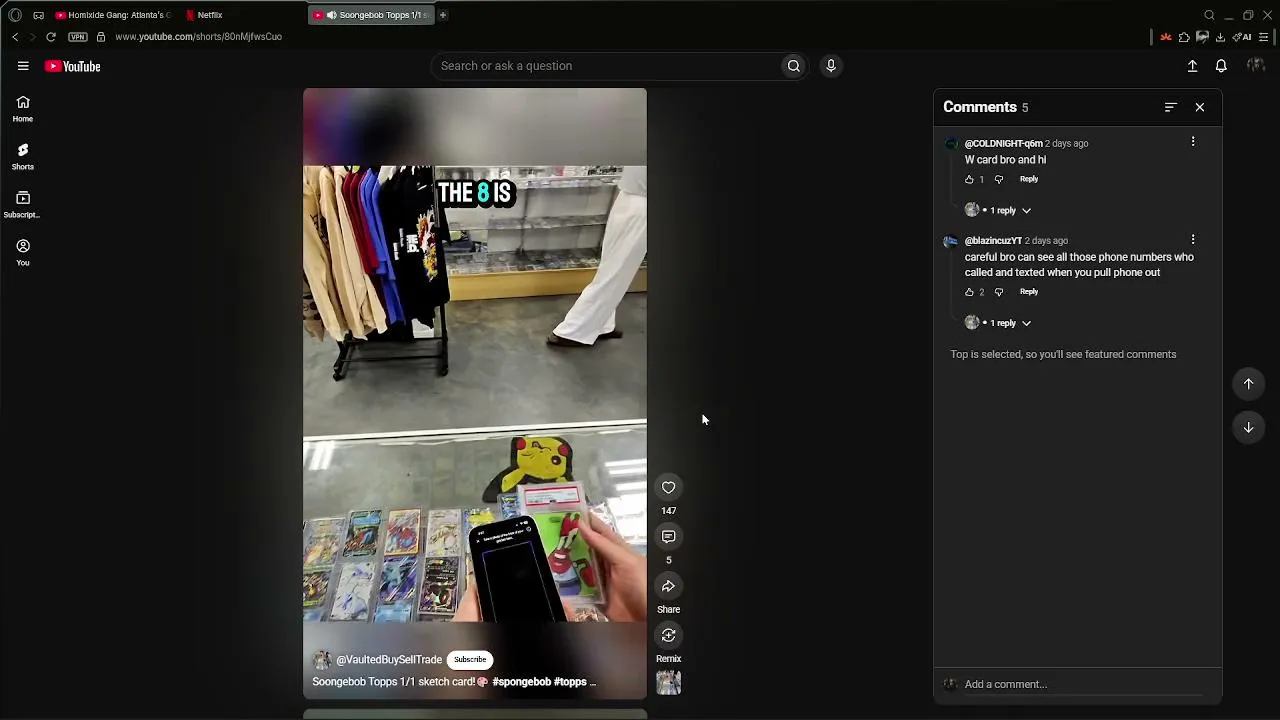1280x720 pixels.
Task: Open the sound thumbnail below Remix
Action: pyautogui.click(x=668, y=683)
